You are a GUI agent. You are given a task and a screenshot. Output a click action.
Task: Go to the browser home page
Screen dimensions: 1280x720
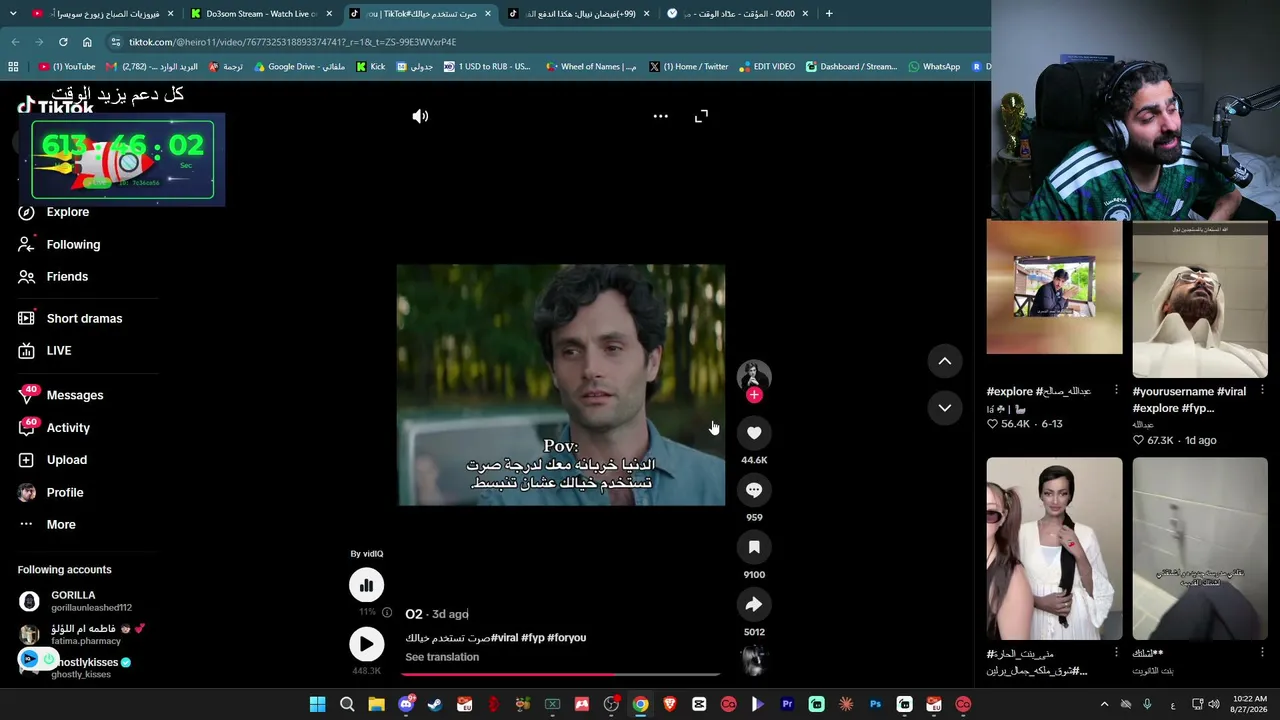87,42
